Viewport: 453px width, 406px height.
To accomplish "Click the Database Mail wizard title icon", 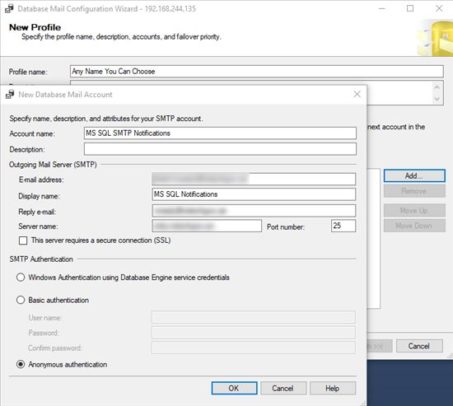I will (x=9, y=8).
